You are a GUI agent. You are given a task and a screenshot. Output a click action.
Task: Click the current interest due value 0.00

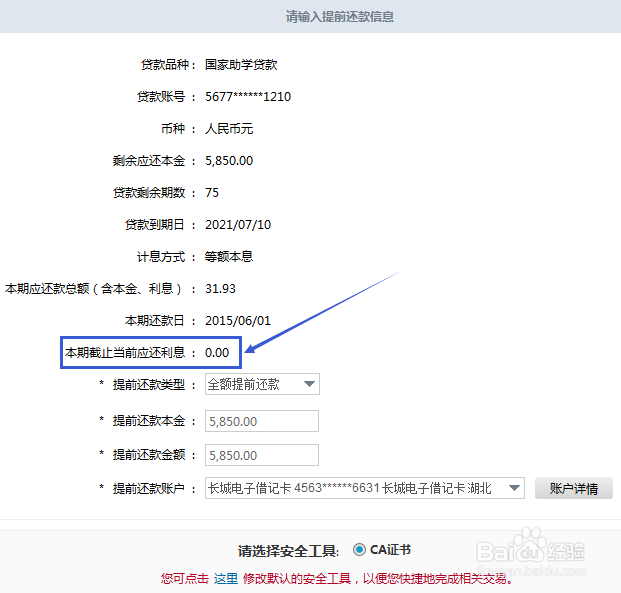(217, 353)
